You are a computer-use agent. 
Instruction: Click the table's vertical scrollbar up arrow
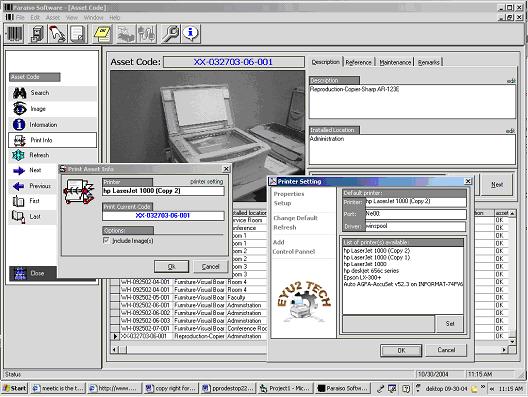[x=512, y=213]
